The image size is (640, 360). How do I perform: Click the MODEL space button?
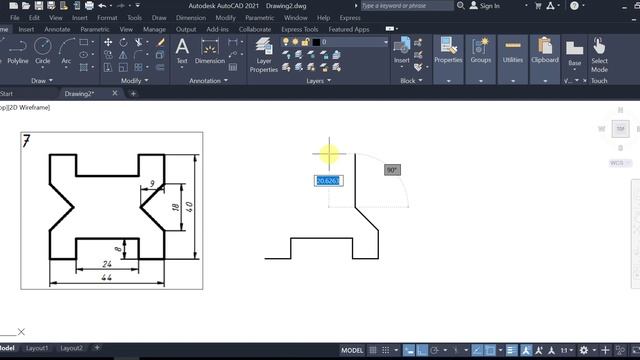[352, 350]
